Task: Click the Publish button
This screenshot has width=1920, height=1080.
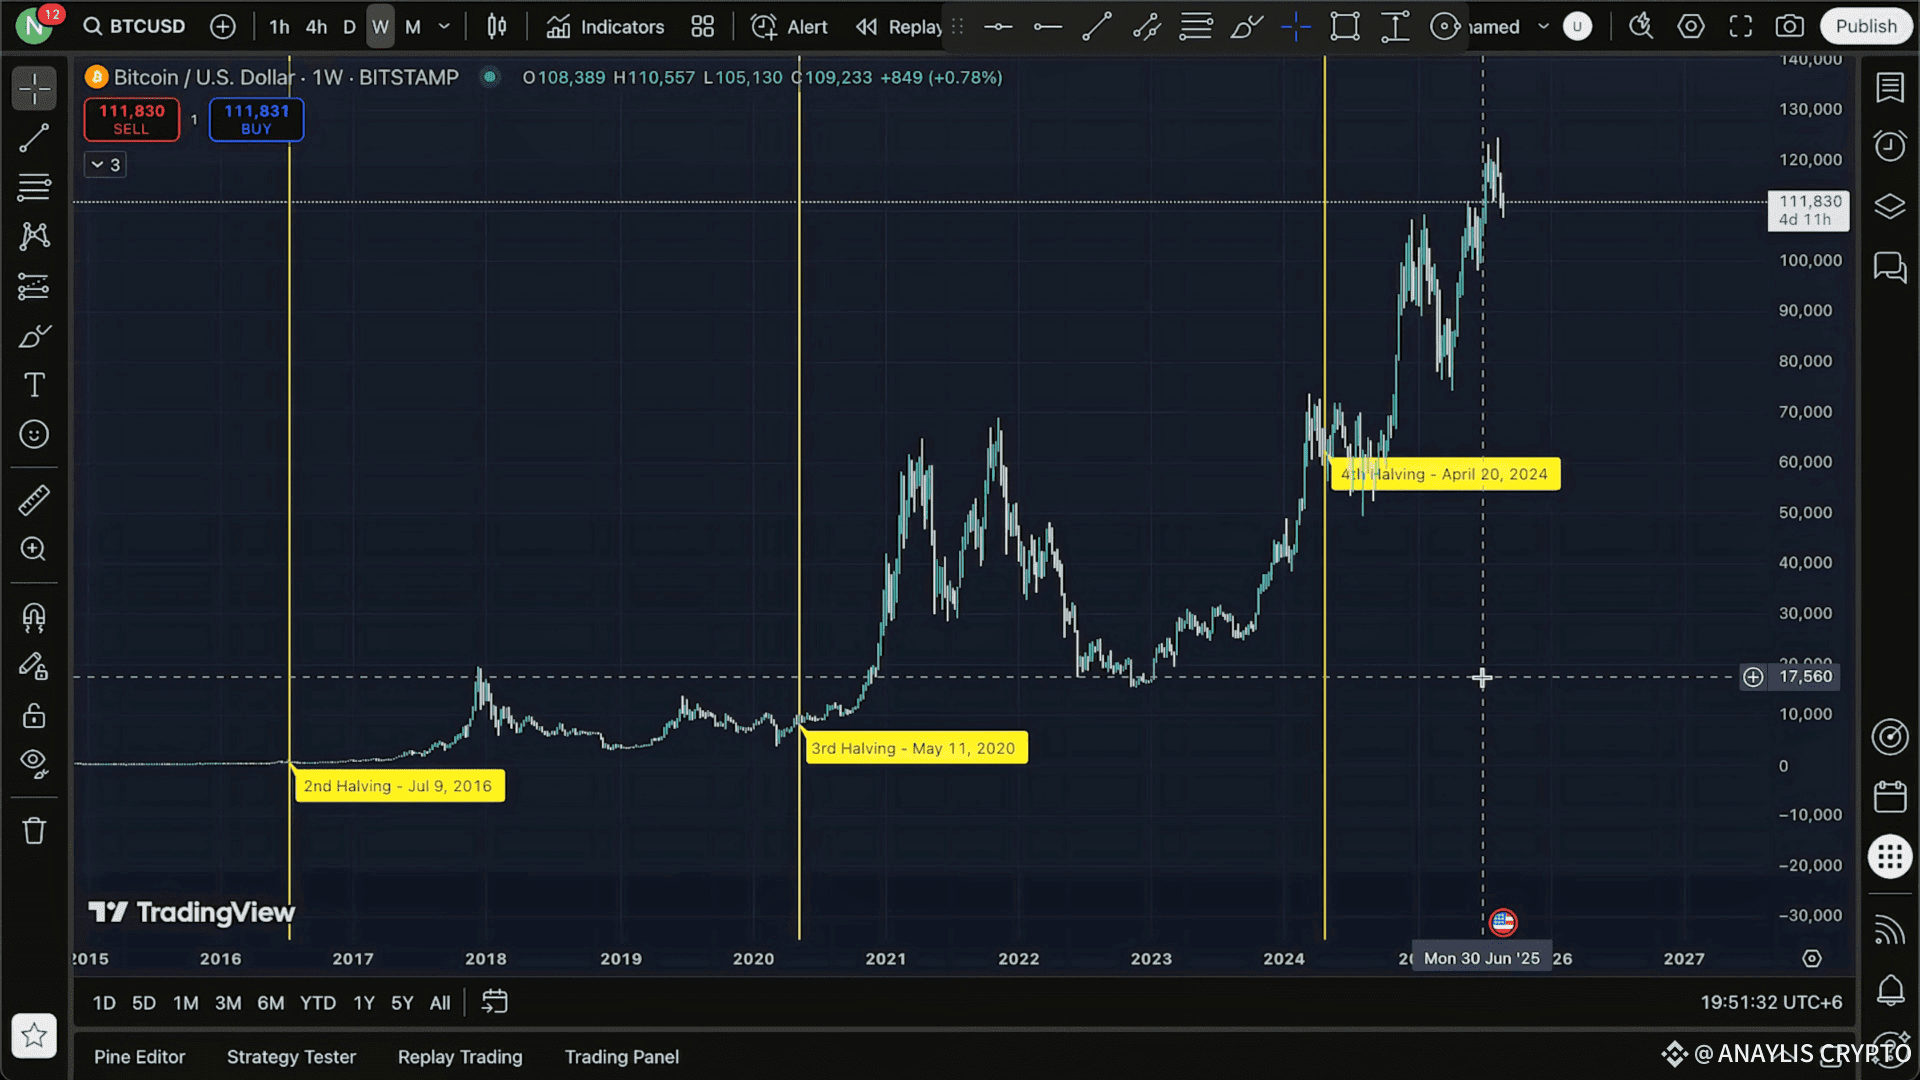Action: 1866,27
